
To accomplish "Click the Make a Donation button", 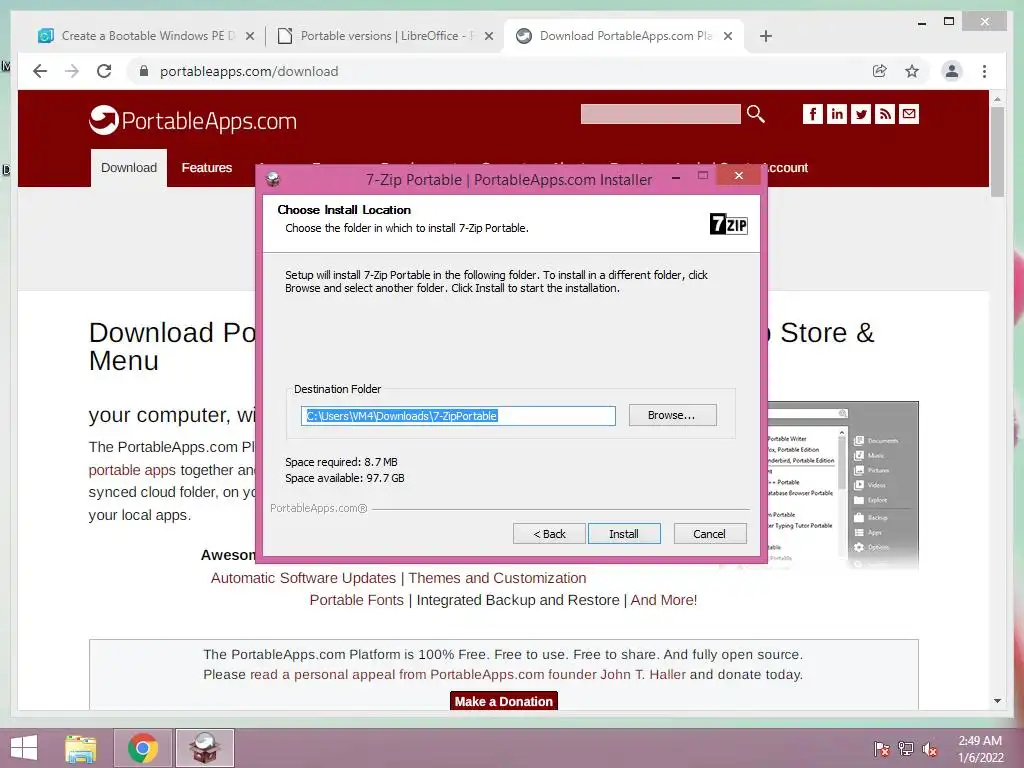I will pos(504,701).
